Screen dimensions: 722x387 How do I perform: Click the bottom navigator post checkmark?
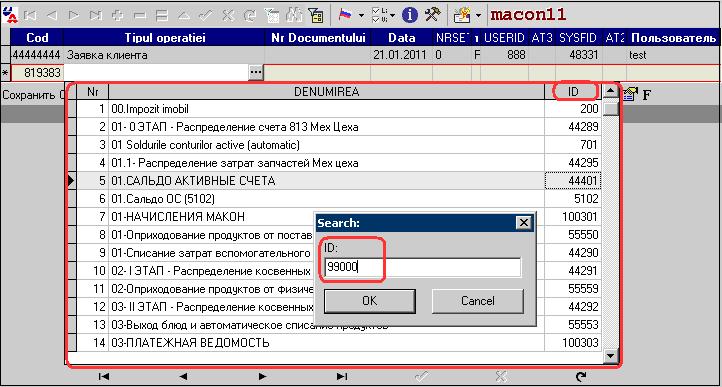pyautogui.click(x=421, y=377)
